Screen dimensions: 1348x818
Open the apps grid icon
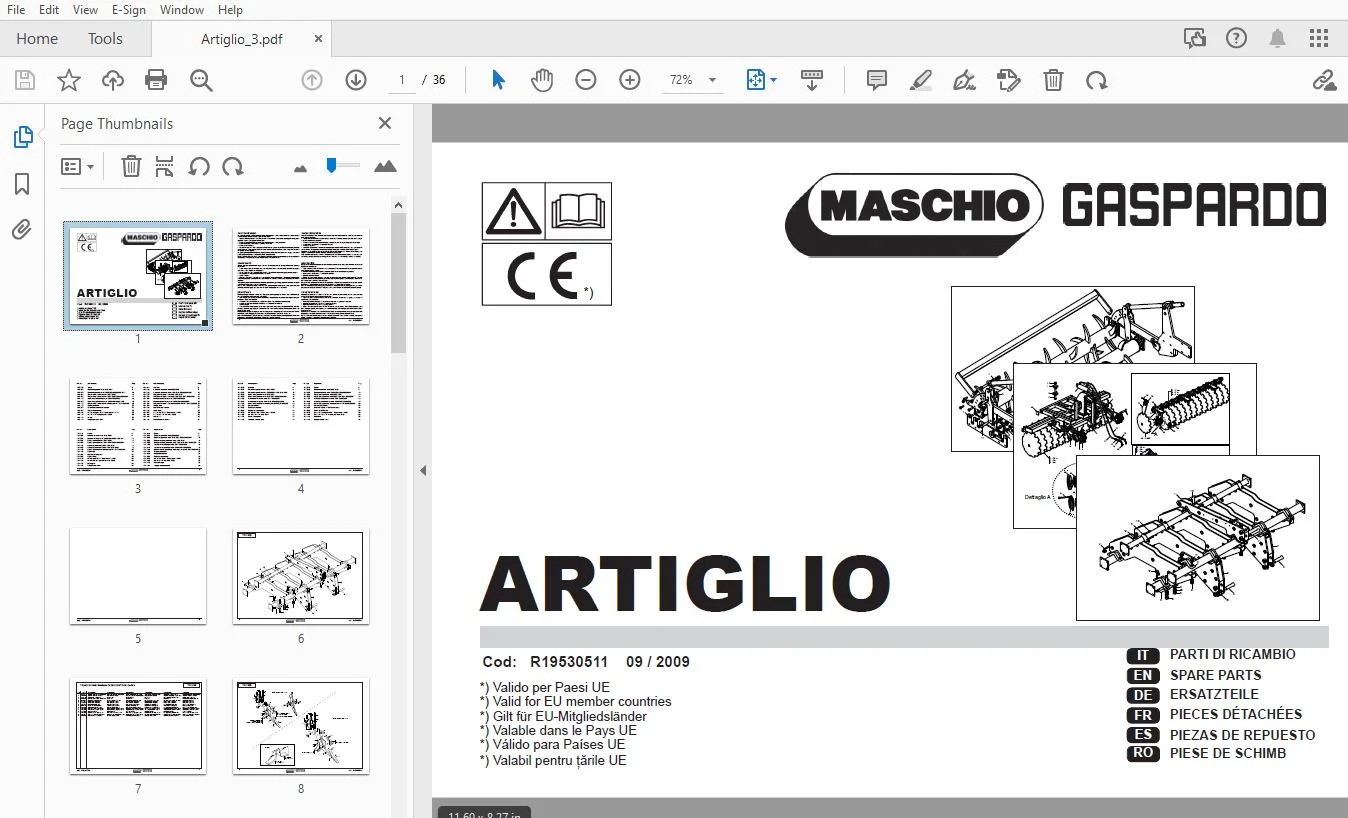pyautogui.click(x=1319, y=38)
